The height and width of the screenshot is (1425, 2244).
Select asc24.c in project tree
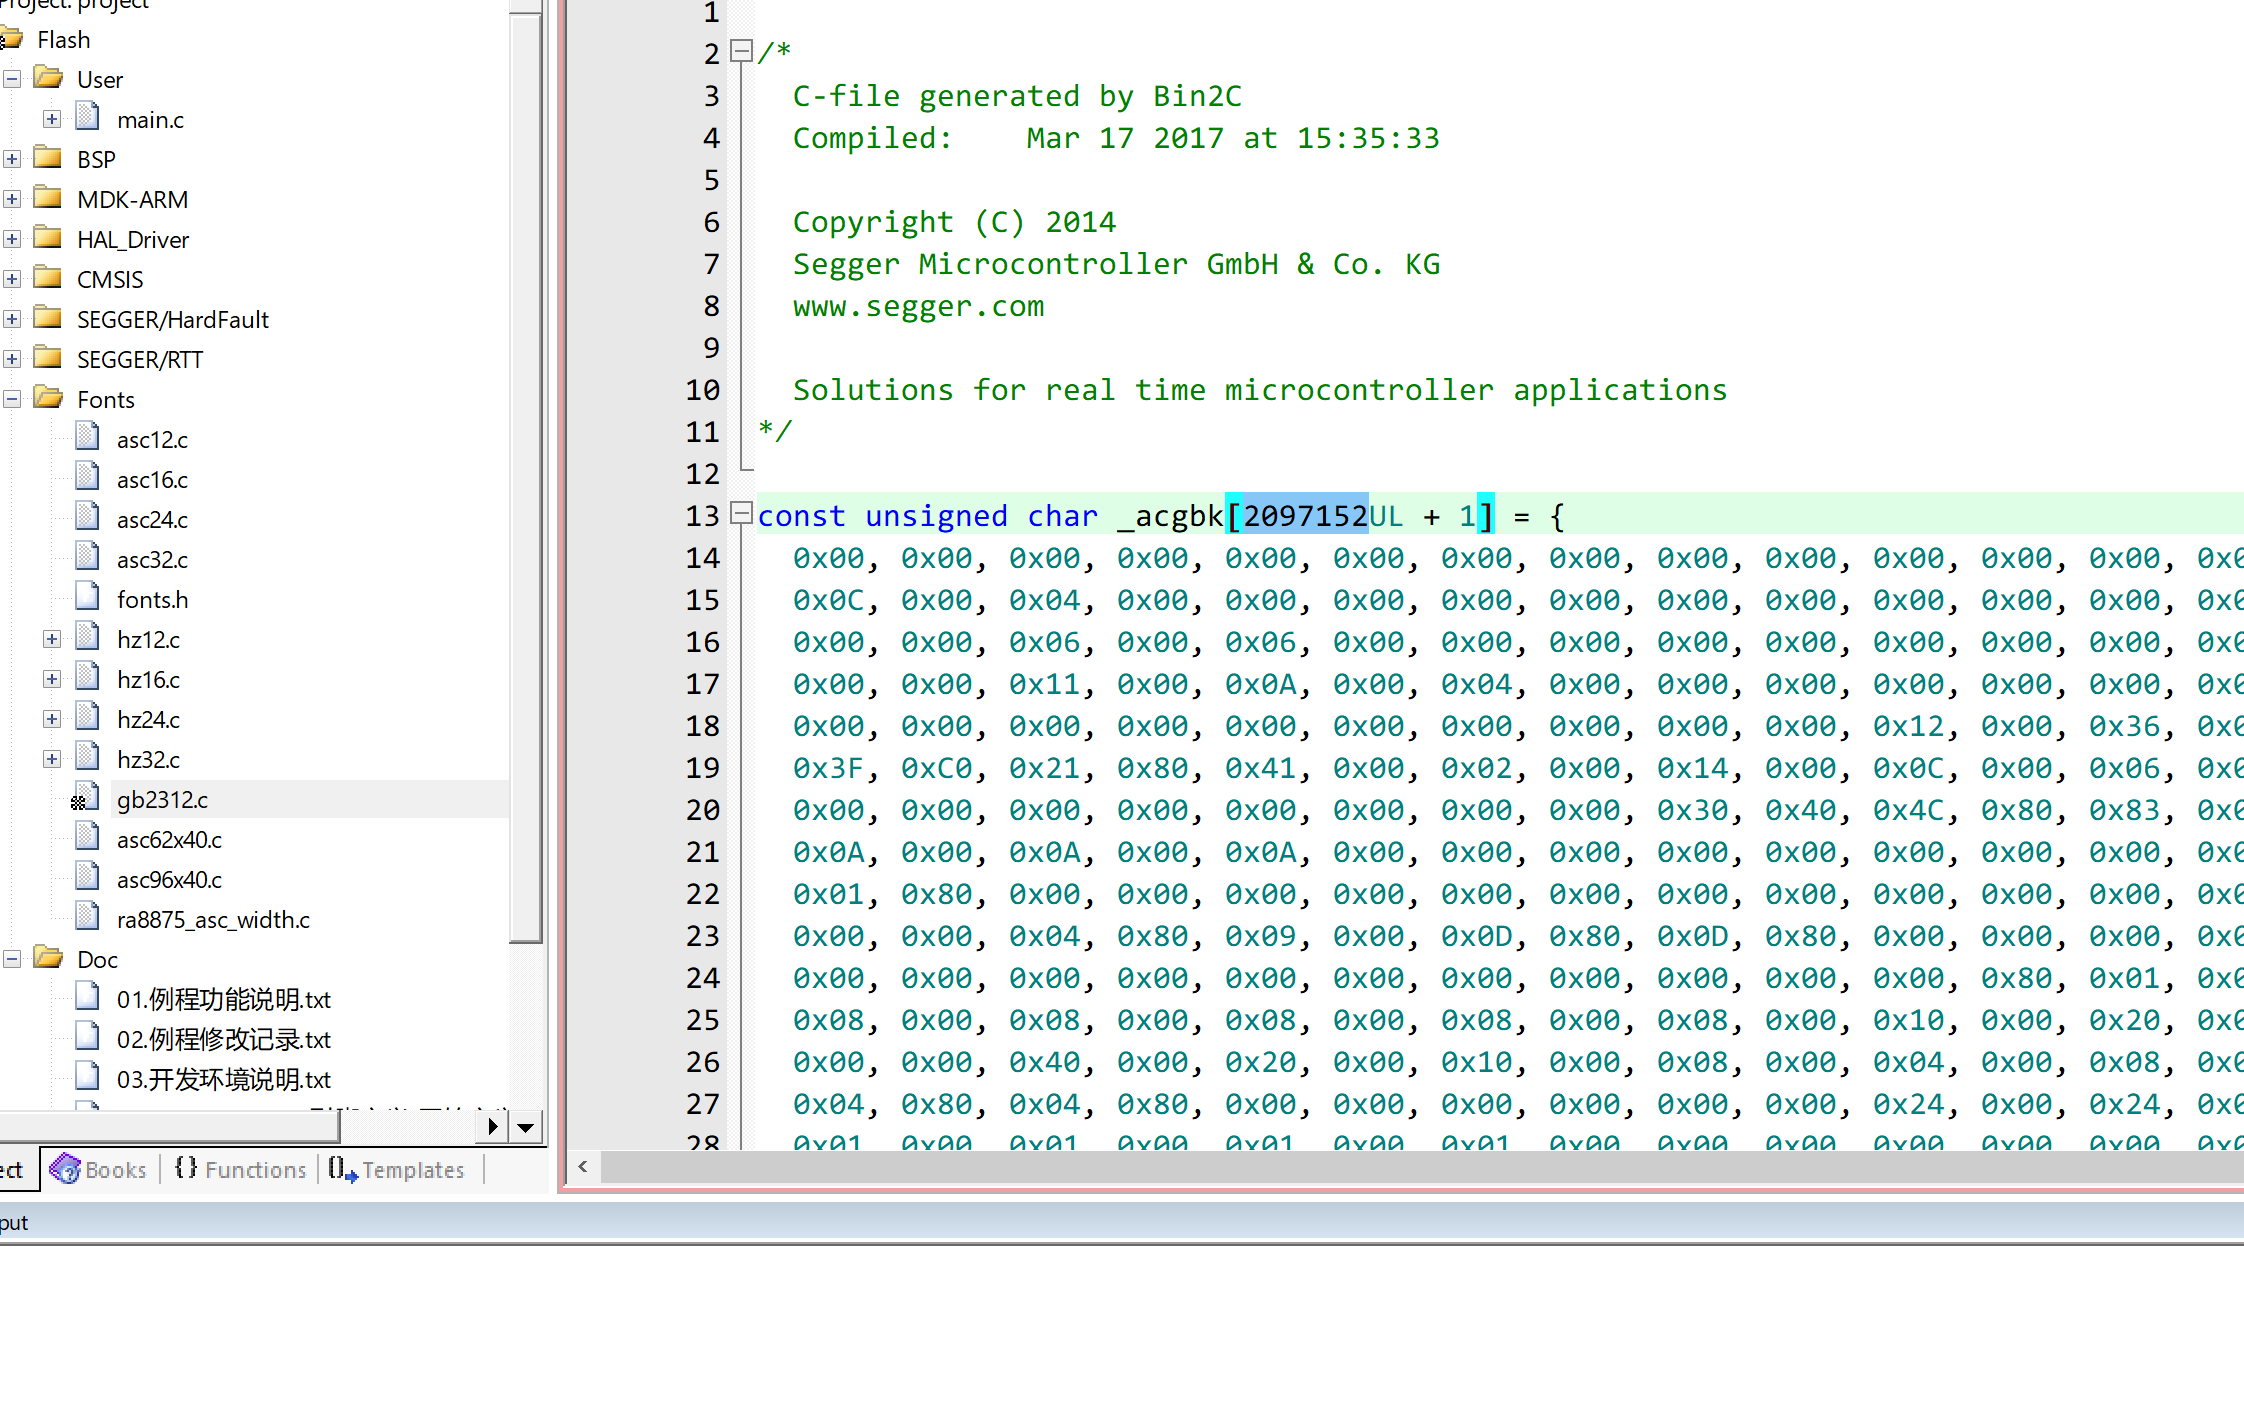(152, 520)
